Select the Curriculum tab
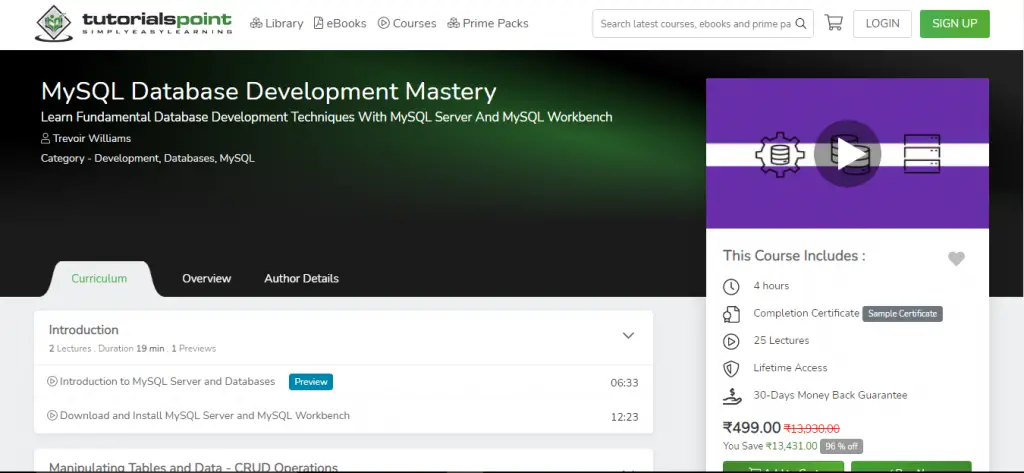Viewport: 1024px width, 473px height. [99, 278]
